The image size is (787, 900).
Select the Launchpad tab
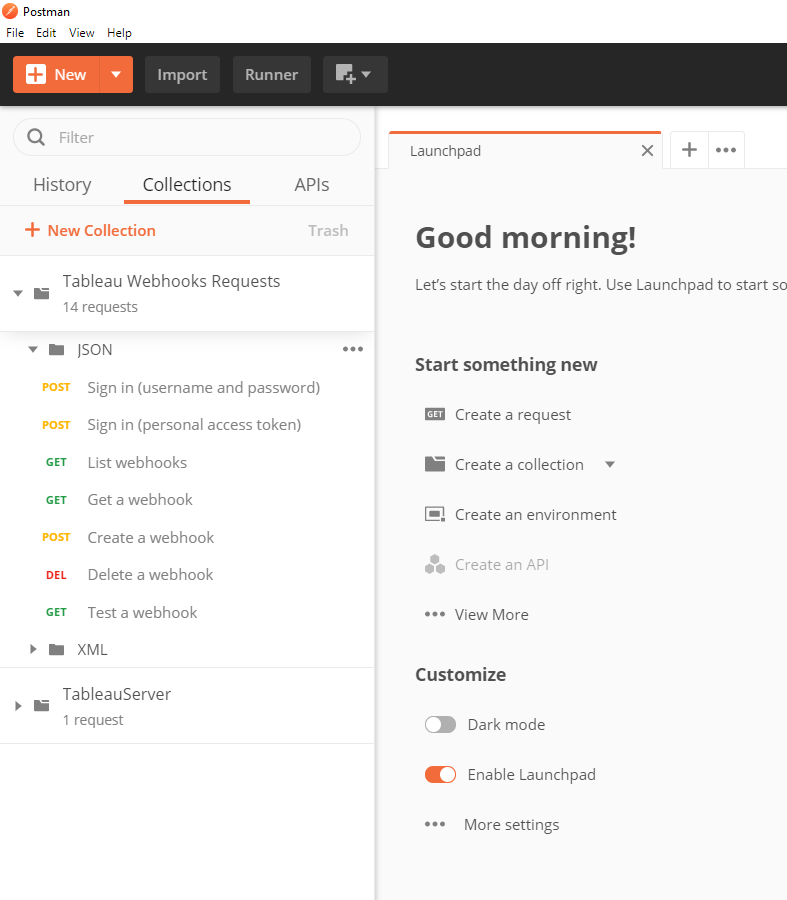(x=525, y=151)
